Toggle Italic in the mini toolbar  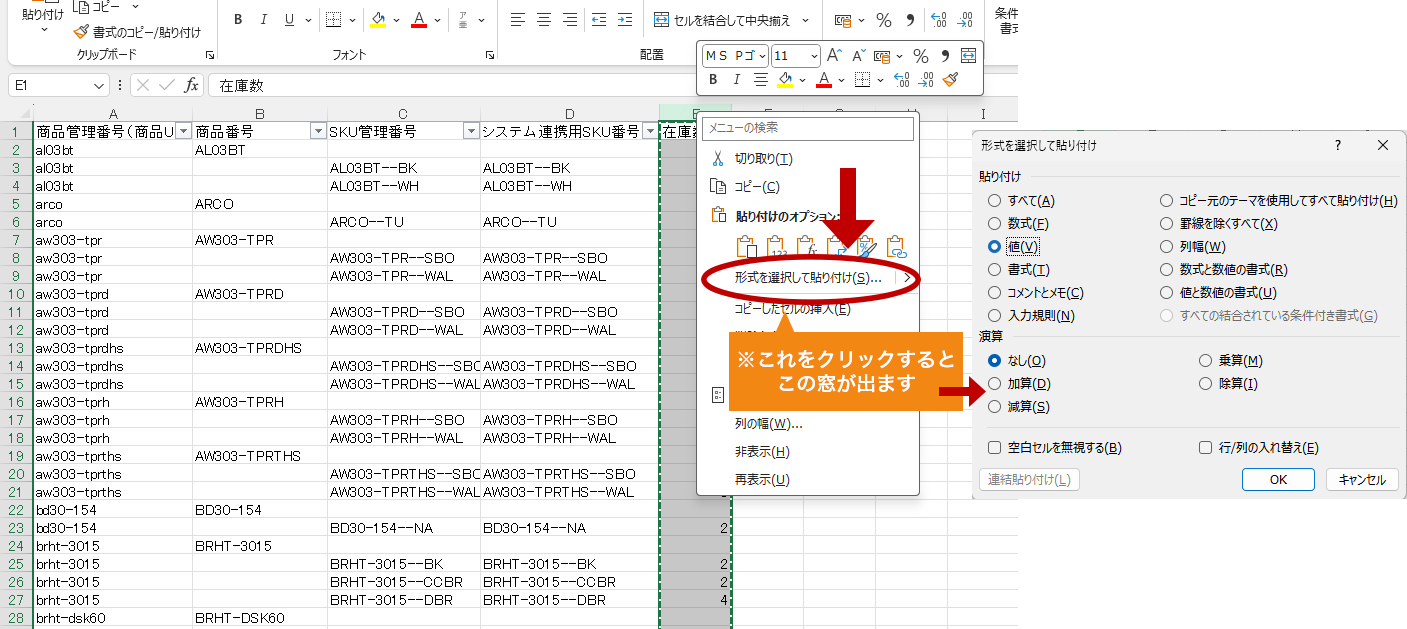[737, 79]
